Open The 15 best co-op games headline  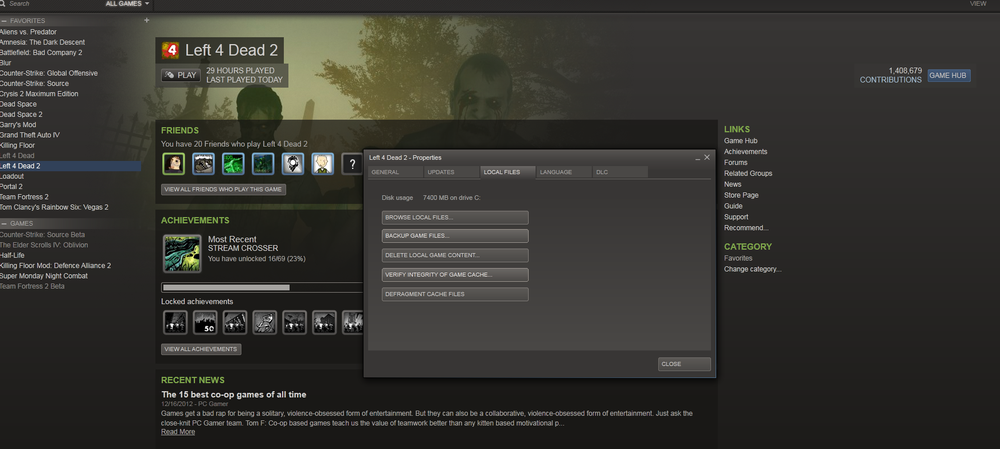coord(233,394)
